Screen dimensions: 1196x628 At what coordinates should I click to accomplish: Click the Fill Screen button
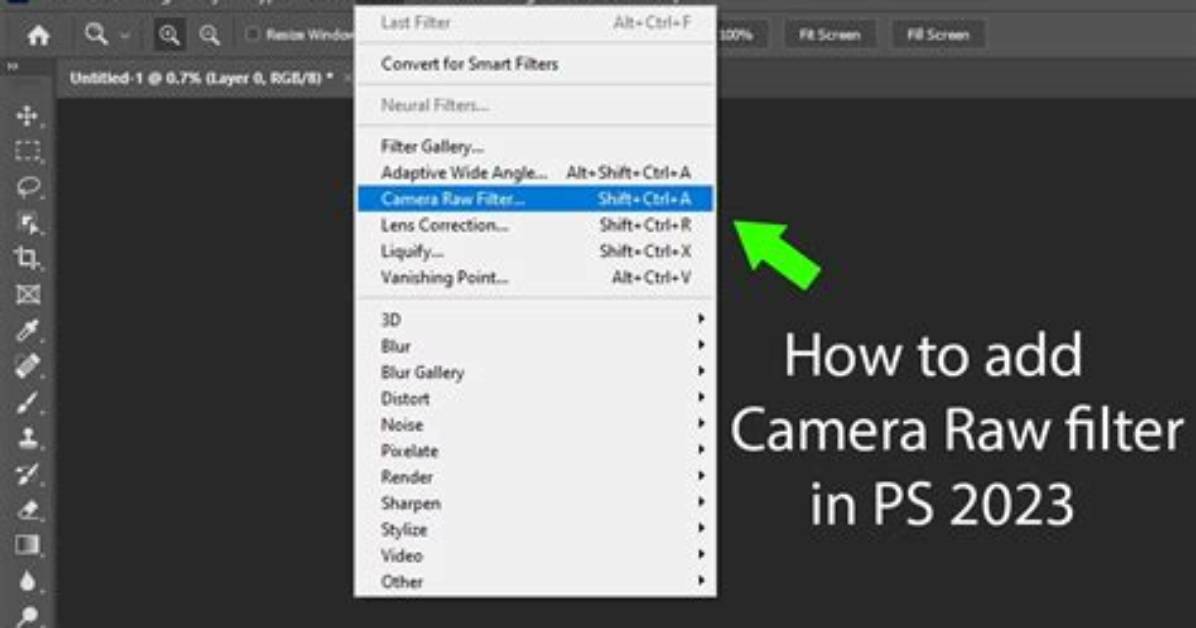[938, 35]
